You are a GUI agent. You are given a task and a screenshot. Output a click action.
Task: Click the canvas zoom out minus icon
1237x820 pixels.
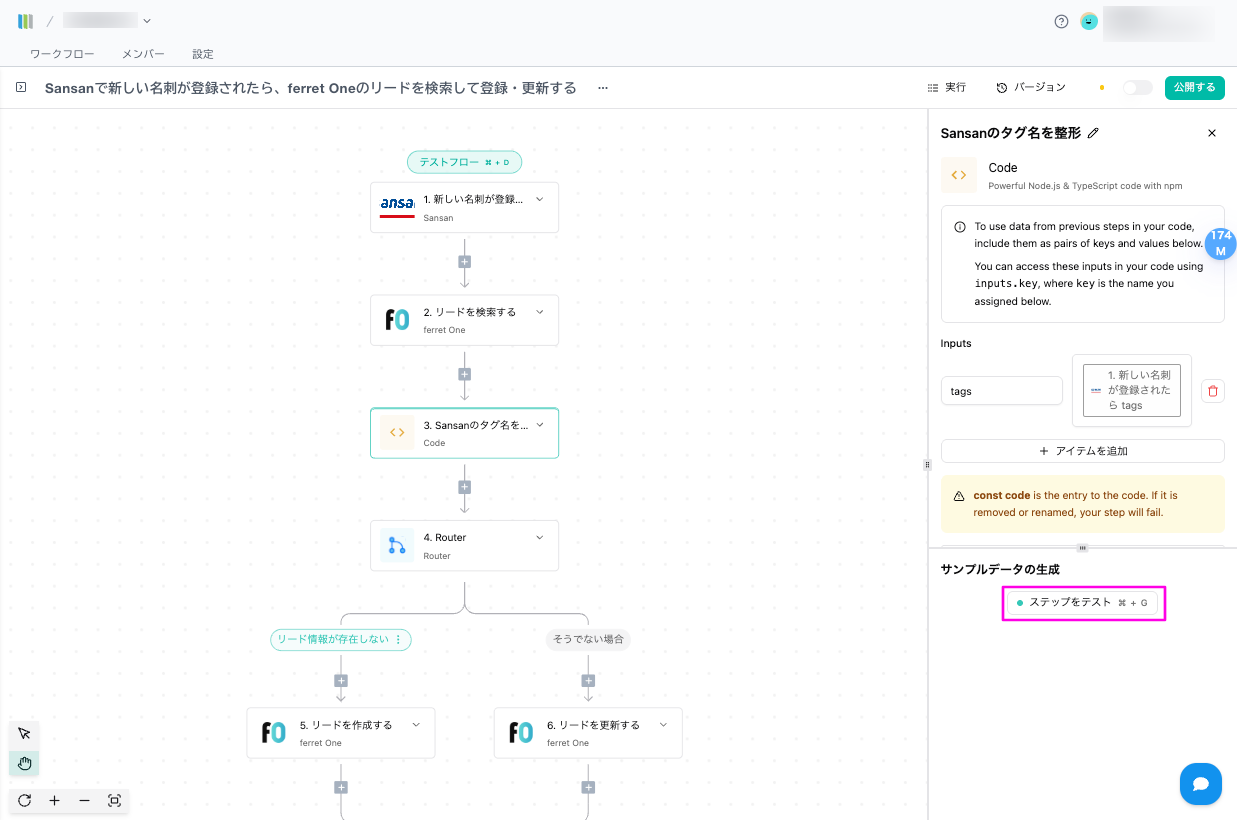tap(84, 801)
